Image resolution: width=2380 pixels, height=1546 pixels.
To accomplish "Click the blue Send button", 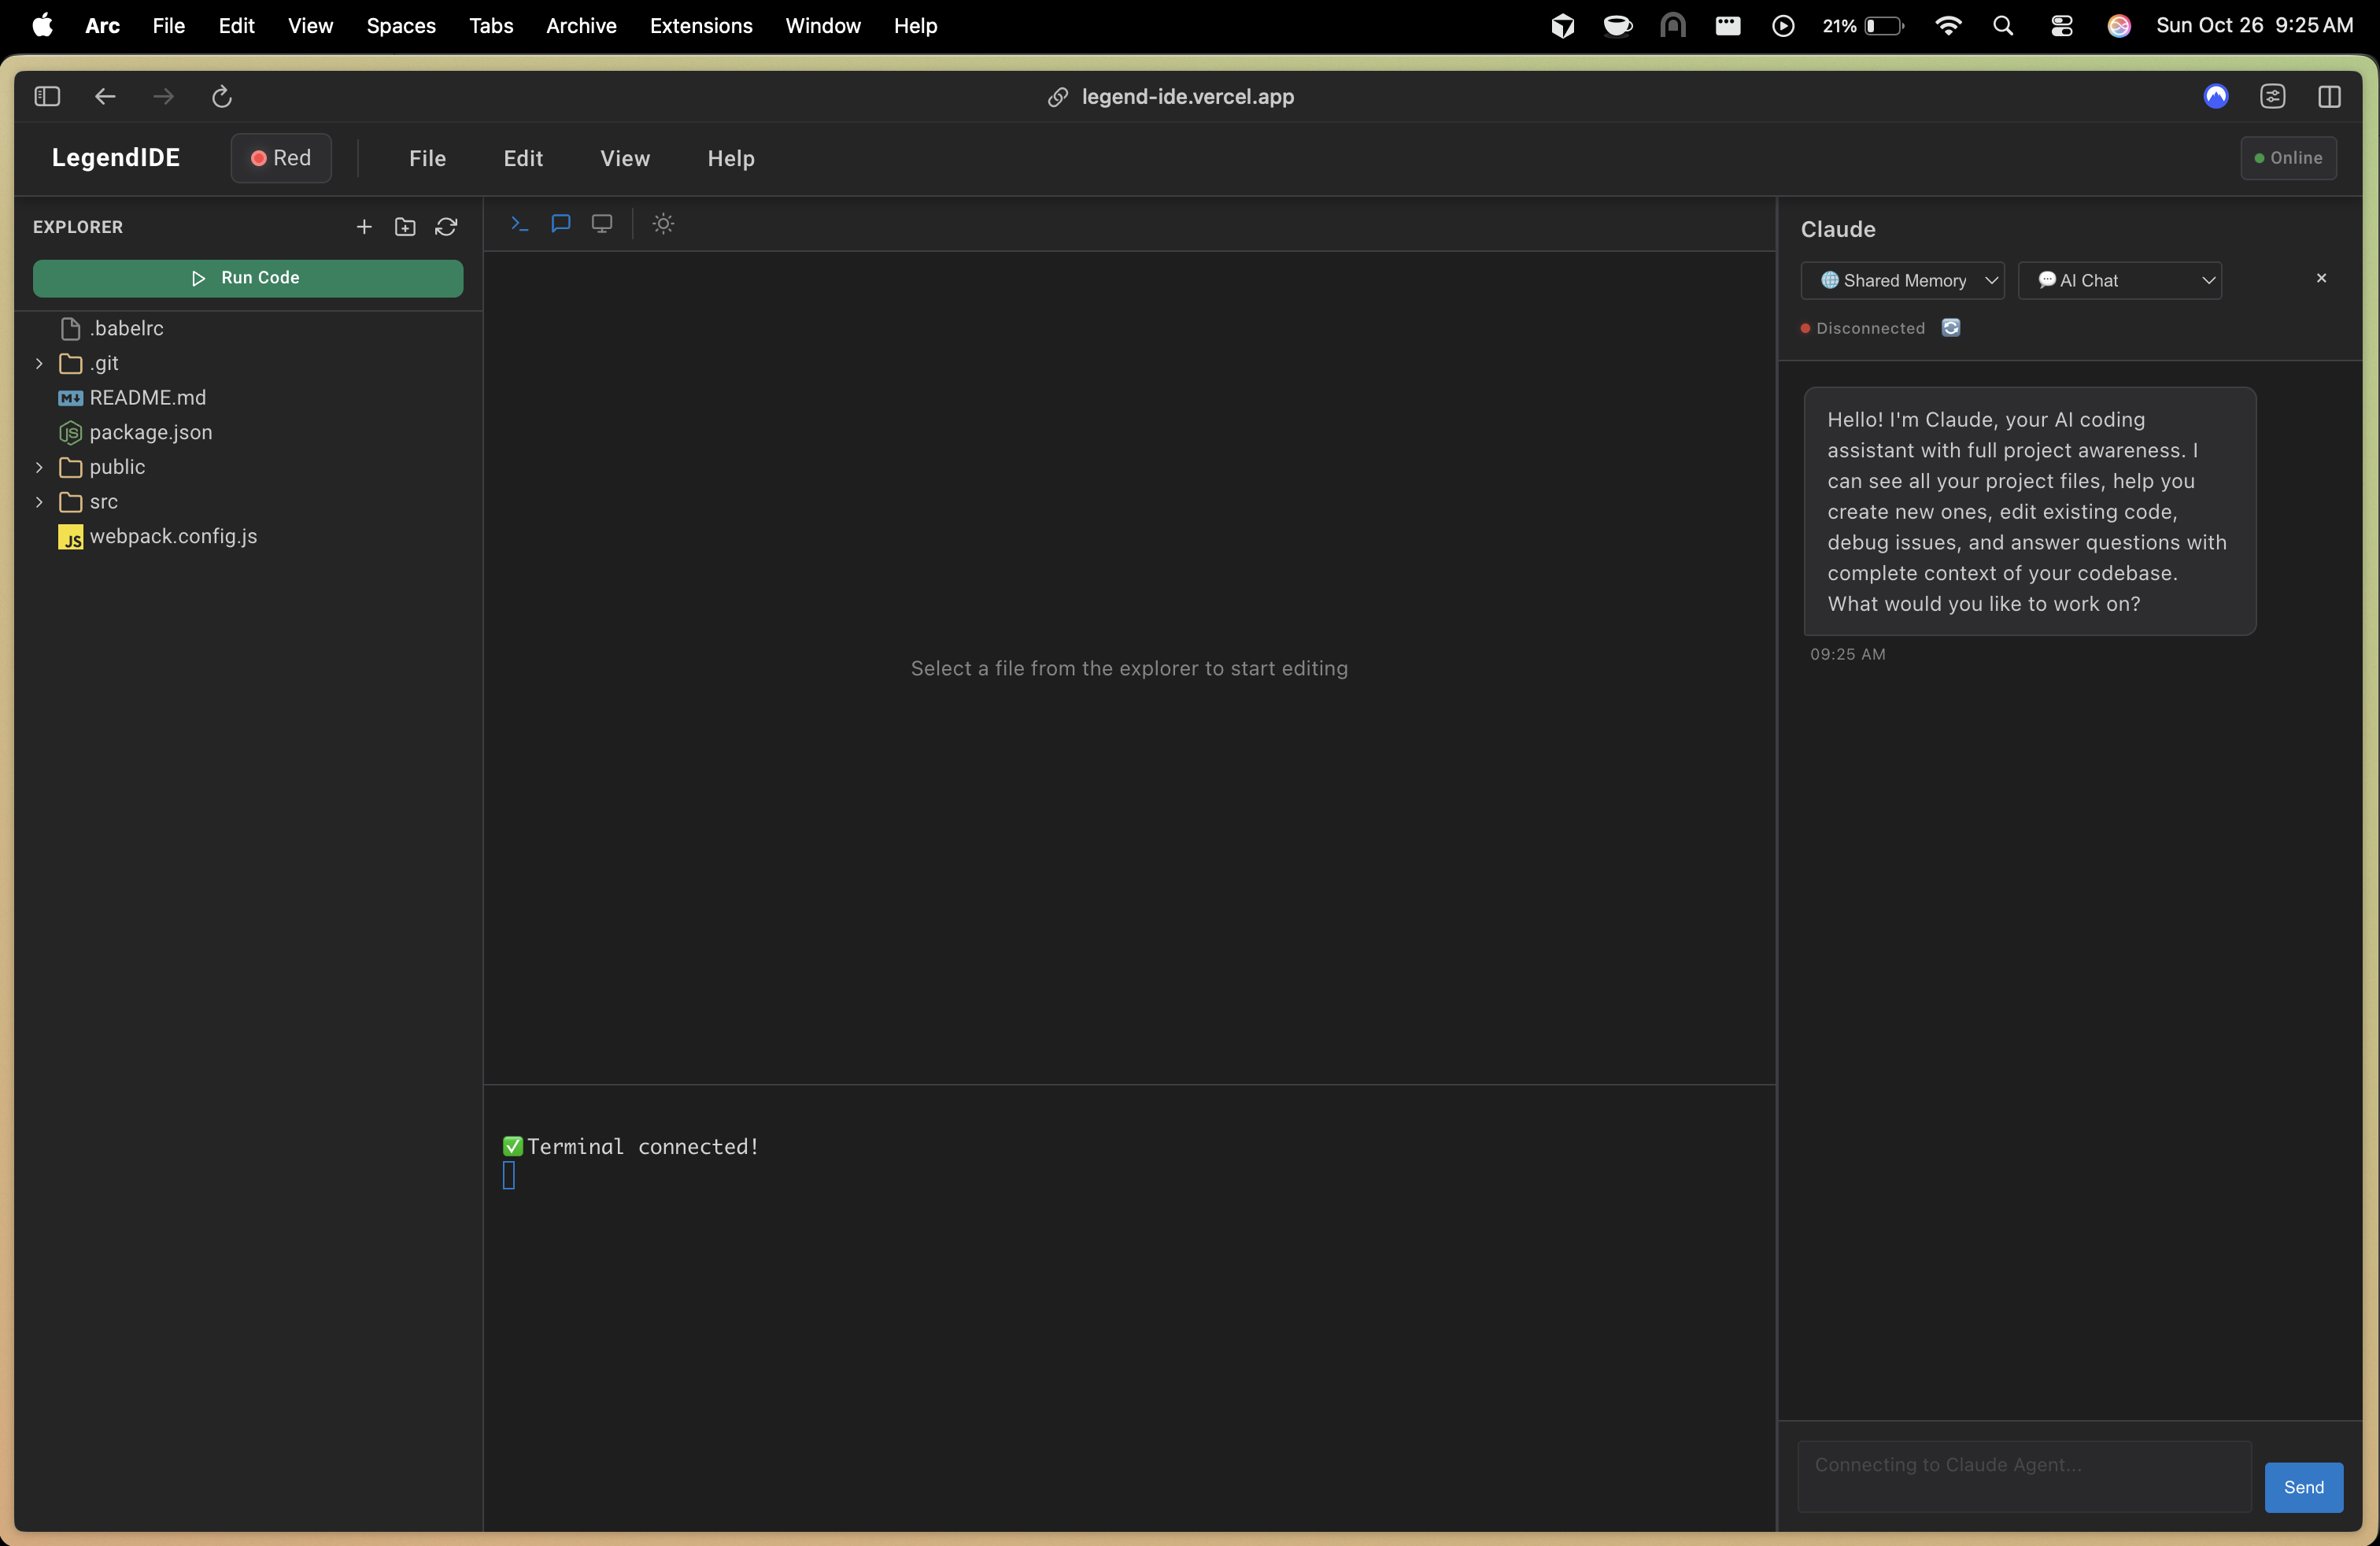I will click(2303, 1487).
